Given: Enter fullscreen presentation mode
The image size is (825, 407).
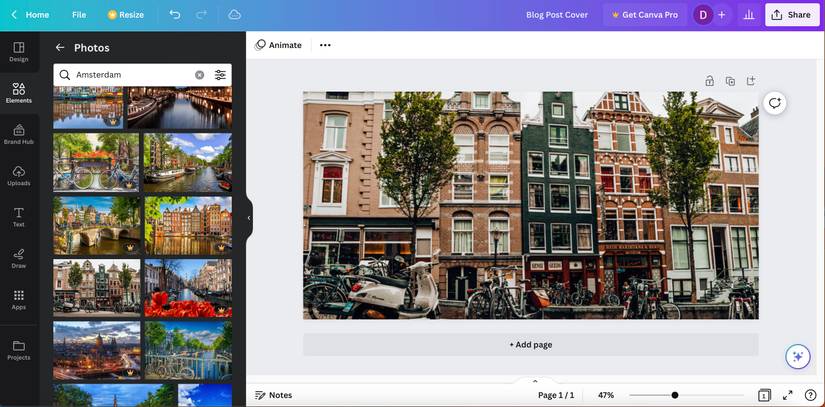Looking at the screenshot, I should tap(788, 395).
